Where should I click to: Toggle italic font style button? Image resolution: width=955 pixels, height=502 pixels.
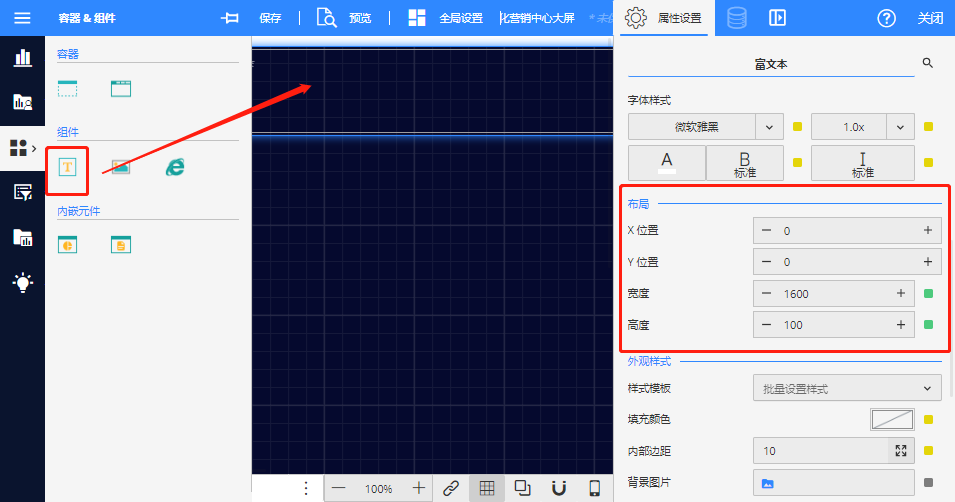click(862, 163)
